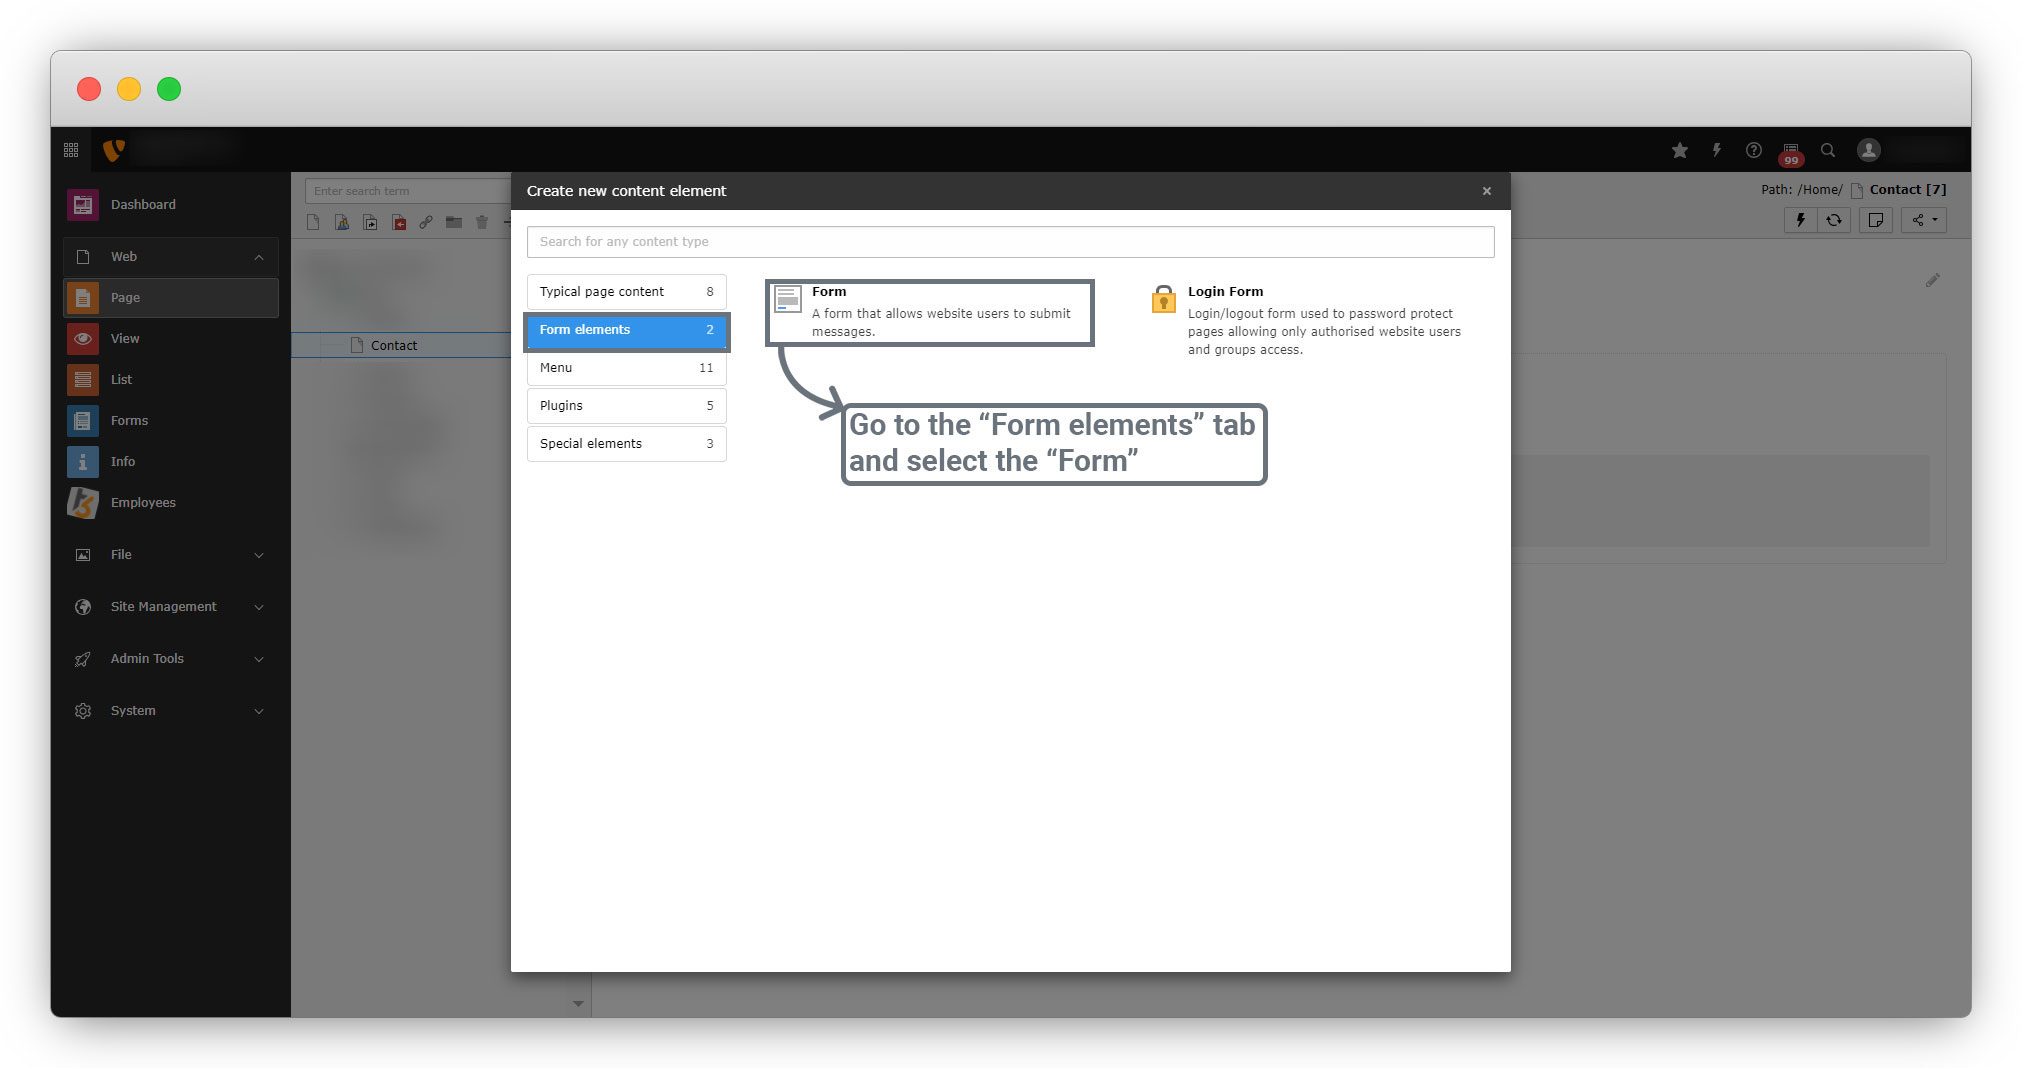Open the List module in the sidebar
This screenshot has width=2022, height=1068.
pos(121,380)
